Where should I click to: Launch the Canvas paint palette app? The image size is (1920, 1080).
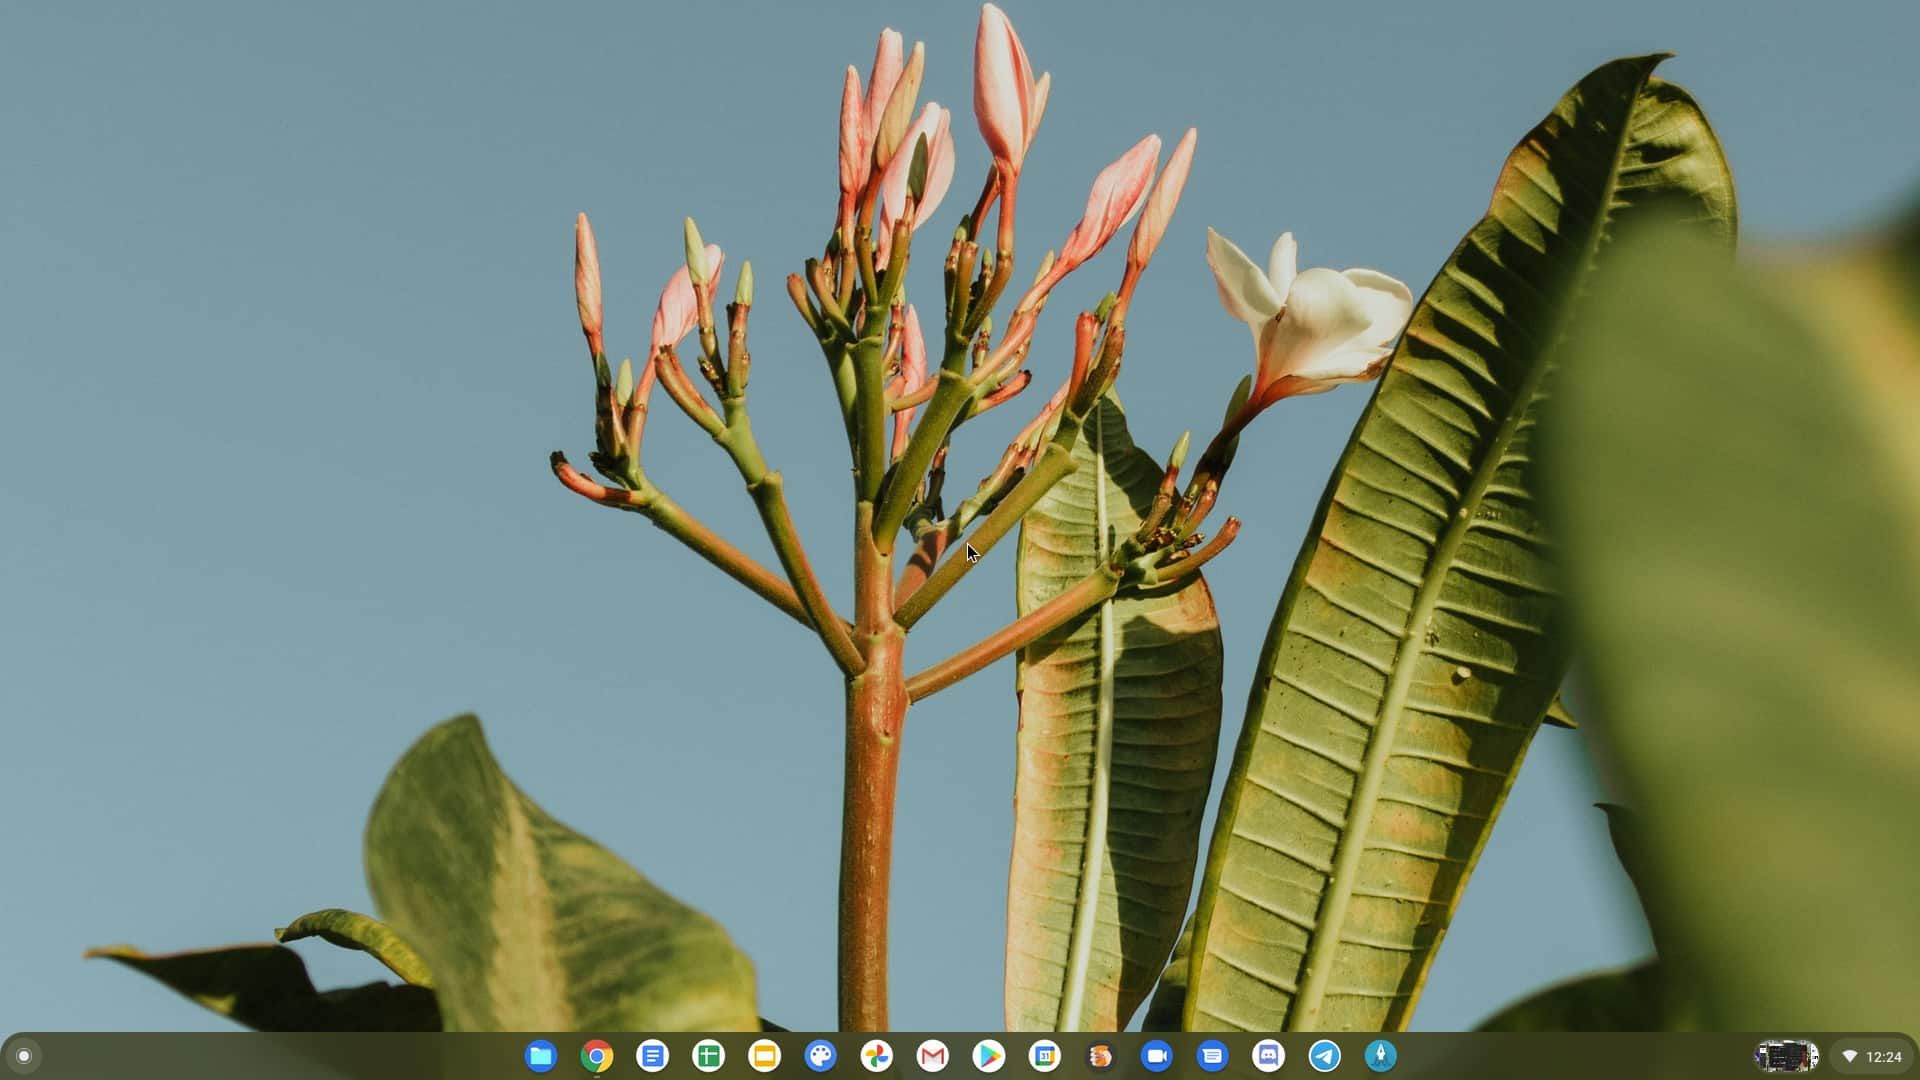point(821,1056)
